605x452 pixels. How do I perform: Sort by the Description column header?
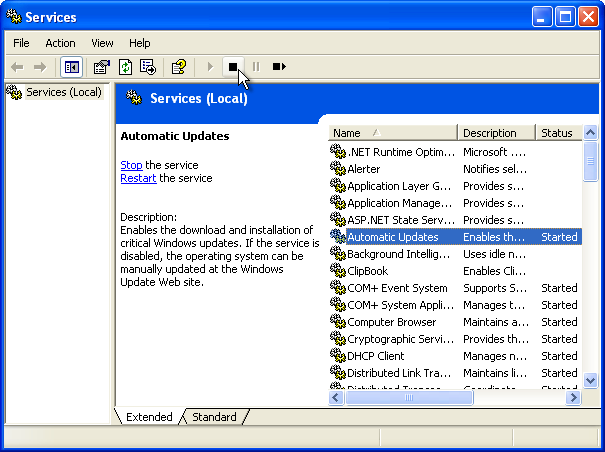497,133
